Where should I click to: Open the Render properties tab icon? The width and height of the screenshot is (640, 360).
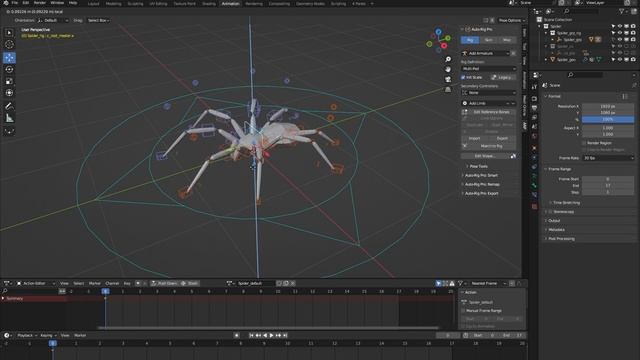tap(534, 98)
